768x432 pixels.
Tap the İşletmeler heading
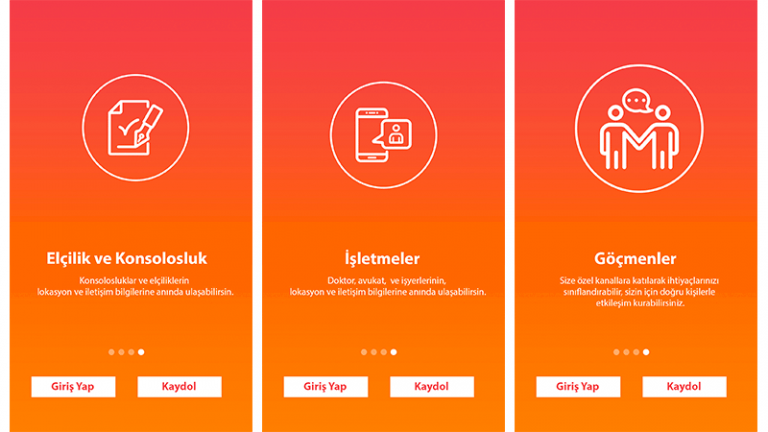pyautogui.click(x=382, y=258)
